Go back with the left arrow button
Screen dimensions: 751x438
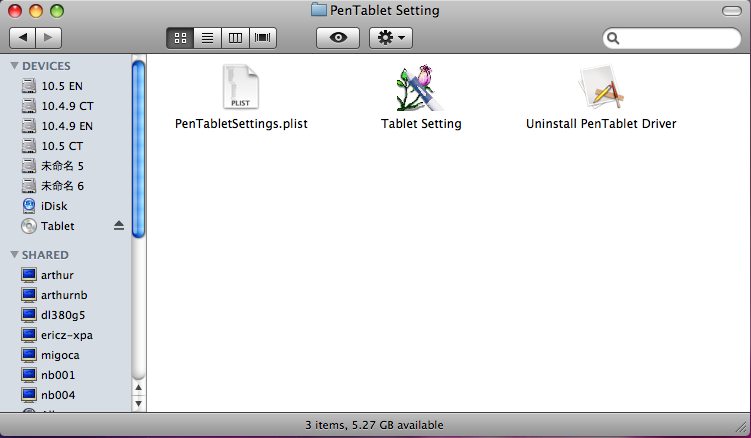click(23, 38)
